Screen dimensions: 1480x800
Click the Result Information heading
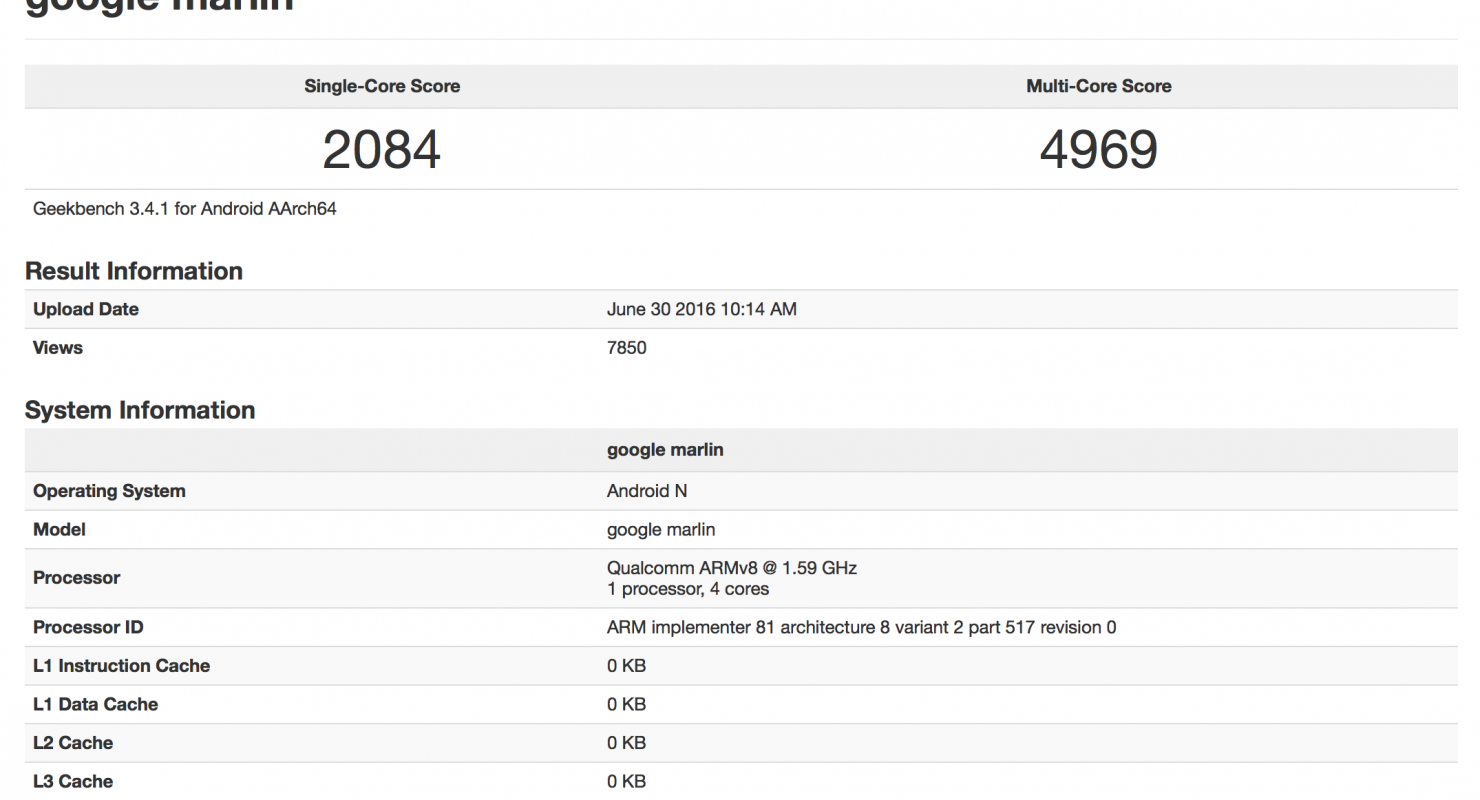click(x=134, y=271)
